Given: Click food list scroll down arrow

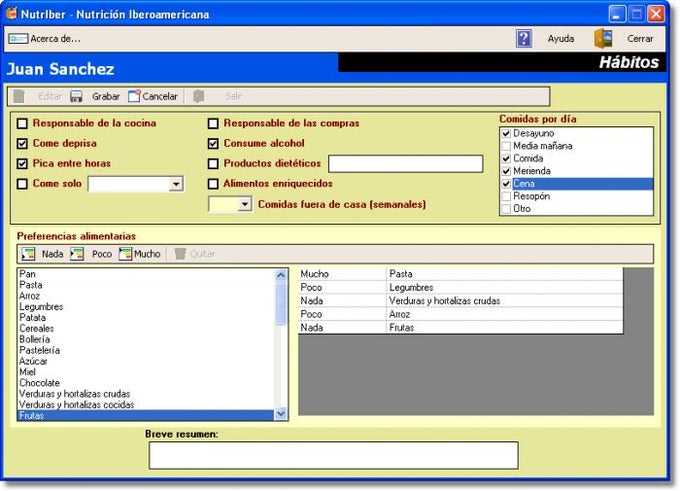Looking at the screenshot, I should pyautogui.click(x=281, y=414).
